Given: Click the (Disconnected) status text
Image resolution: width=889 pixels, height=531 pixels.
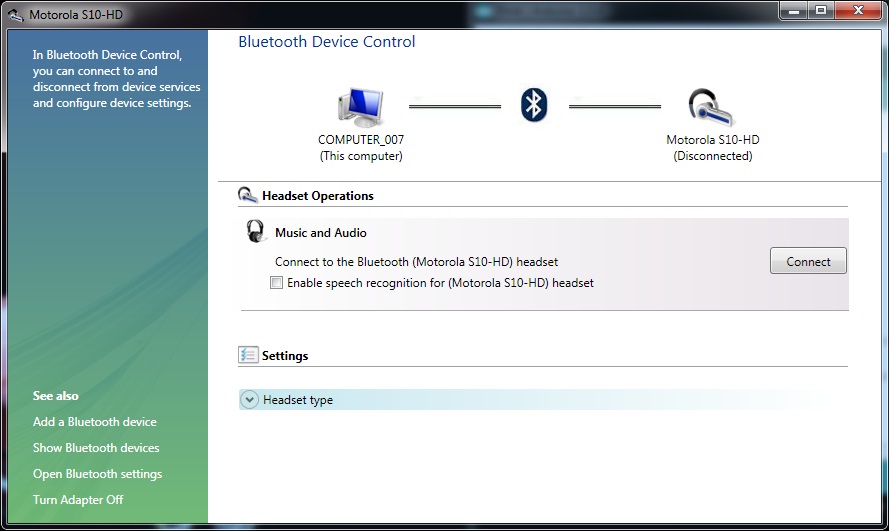Looking at the screenshot, I should [x=713, y=156].
